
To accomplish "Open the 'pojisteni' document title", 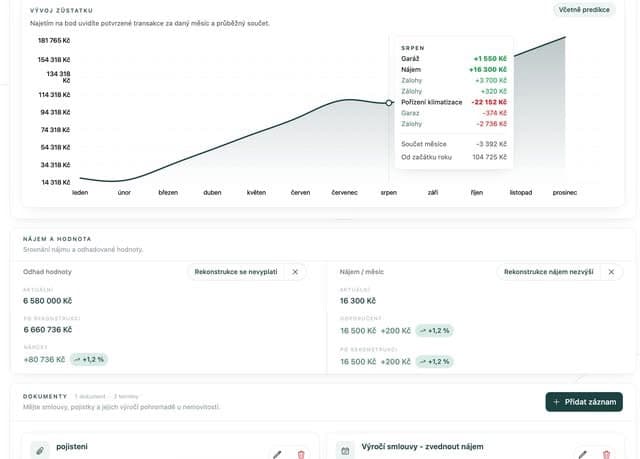I will (72, 446).
